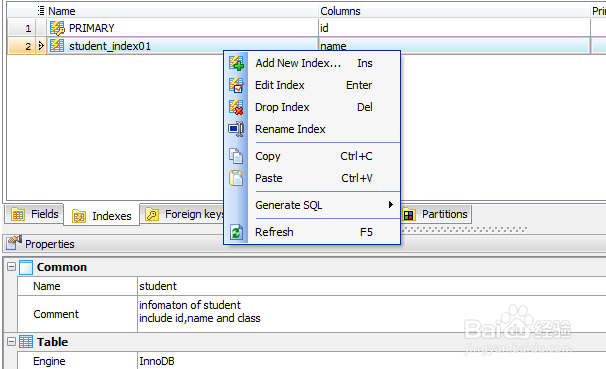This screenshot has height=369, width=606.
Task: Choose Copy from the context menu
Action: [x=313, y=156]
